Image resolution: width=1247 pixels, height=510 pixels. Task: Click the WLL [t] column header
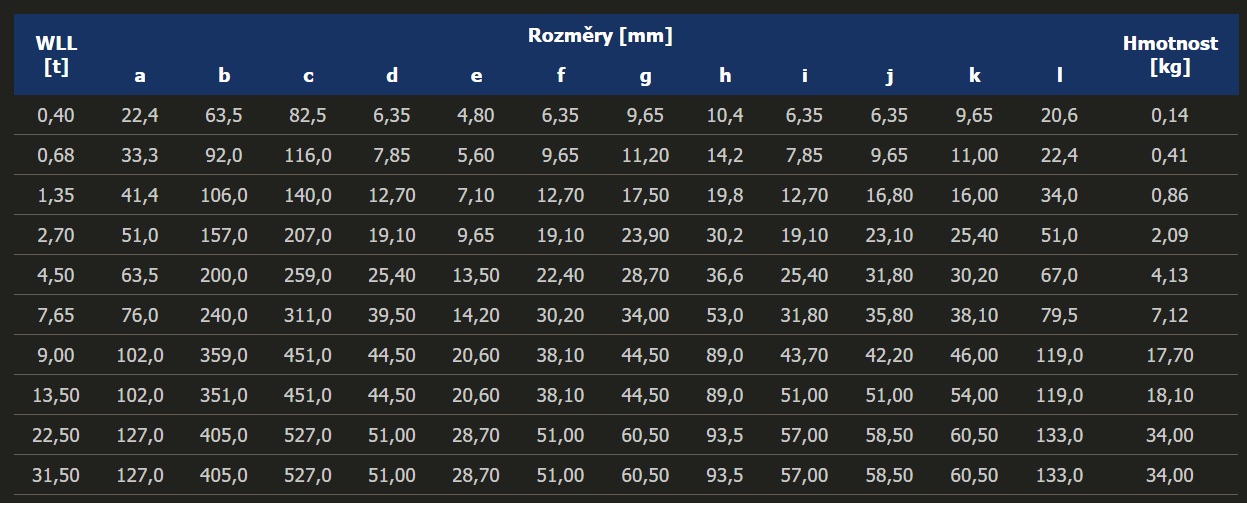56,55
